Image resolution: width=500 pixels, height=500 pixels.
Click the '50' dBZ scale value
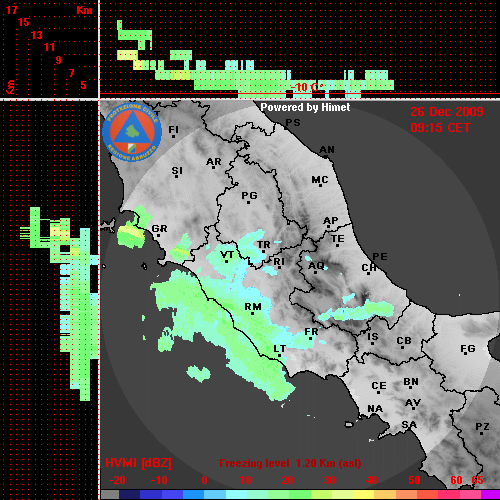pos(414,480)
